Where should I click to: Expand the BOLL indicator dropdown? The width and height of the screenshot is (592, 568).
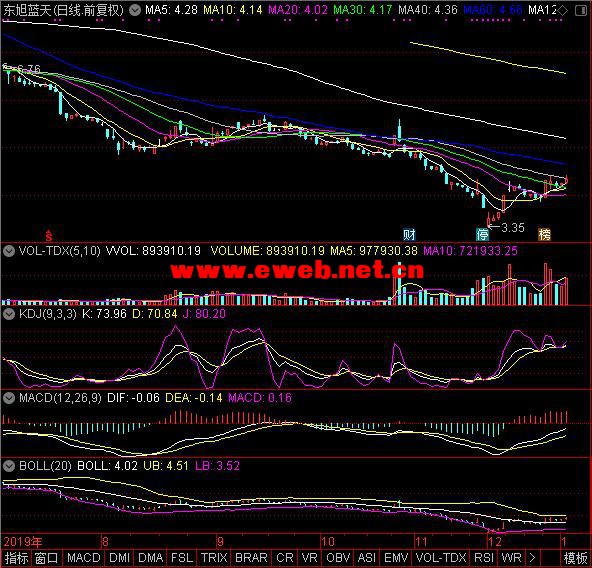pos(9,466)
